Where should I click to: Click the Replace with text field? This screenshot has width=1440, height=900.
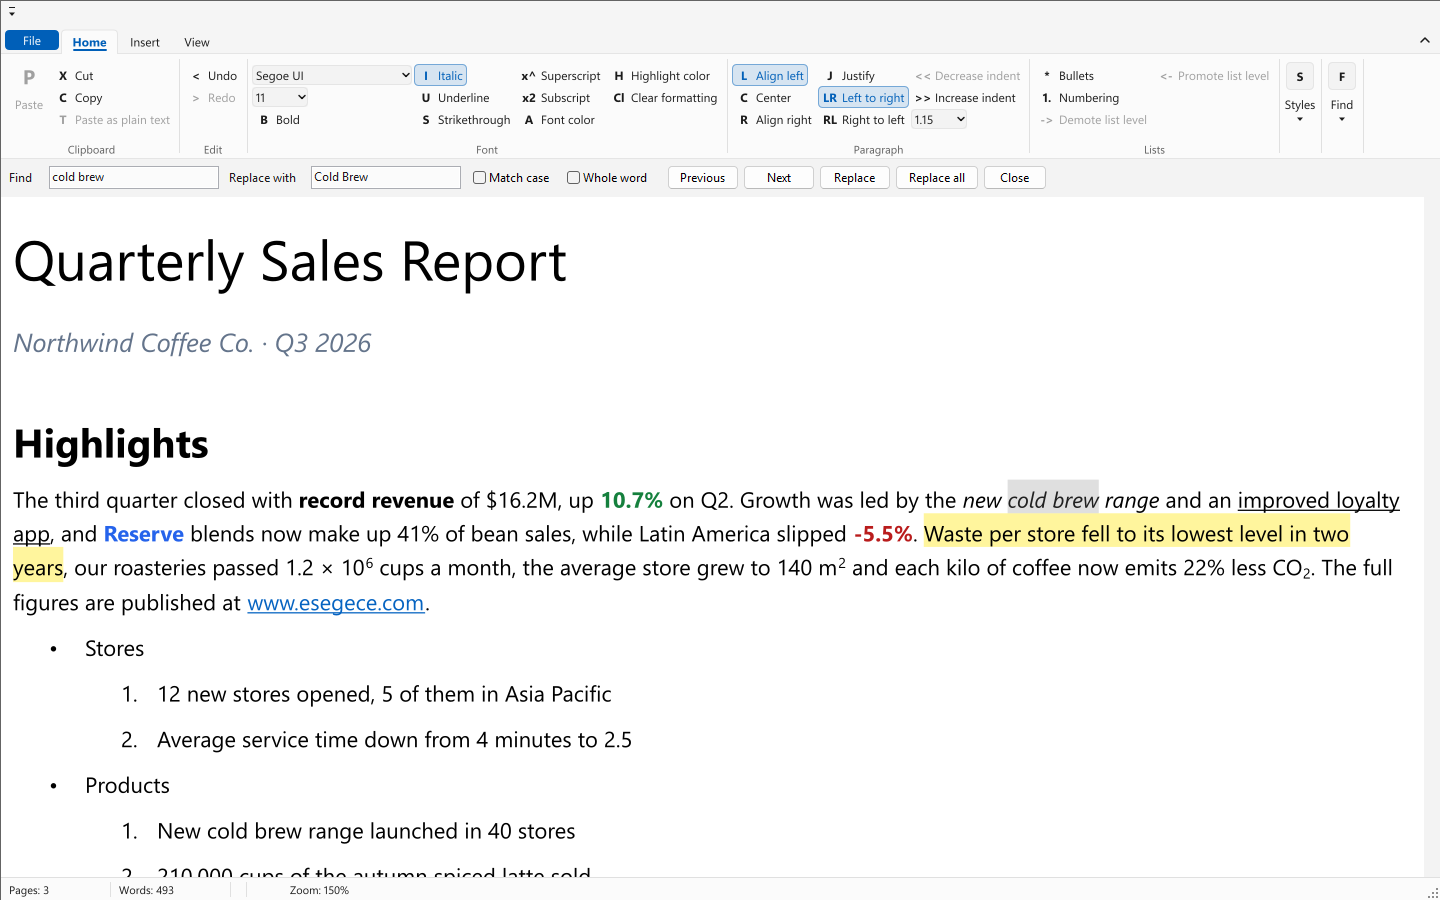tap(386, 177)
